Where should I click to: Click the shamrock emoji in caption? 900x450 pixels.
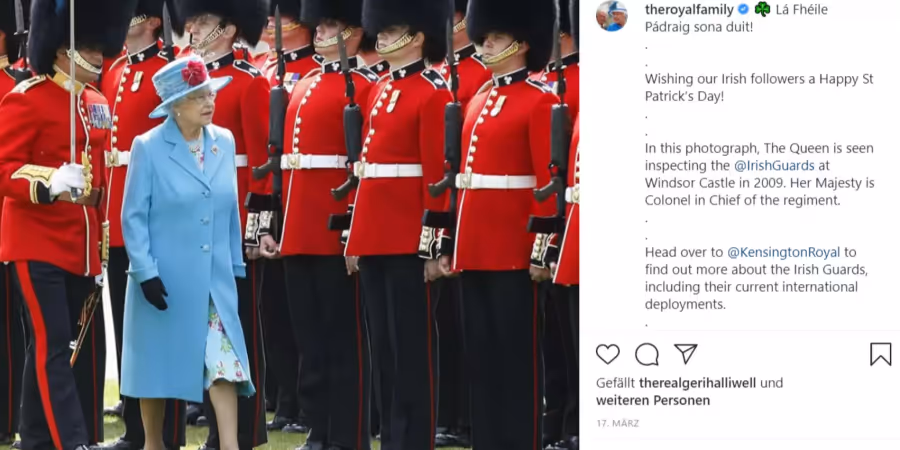click(762, 9)
